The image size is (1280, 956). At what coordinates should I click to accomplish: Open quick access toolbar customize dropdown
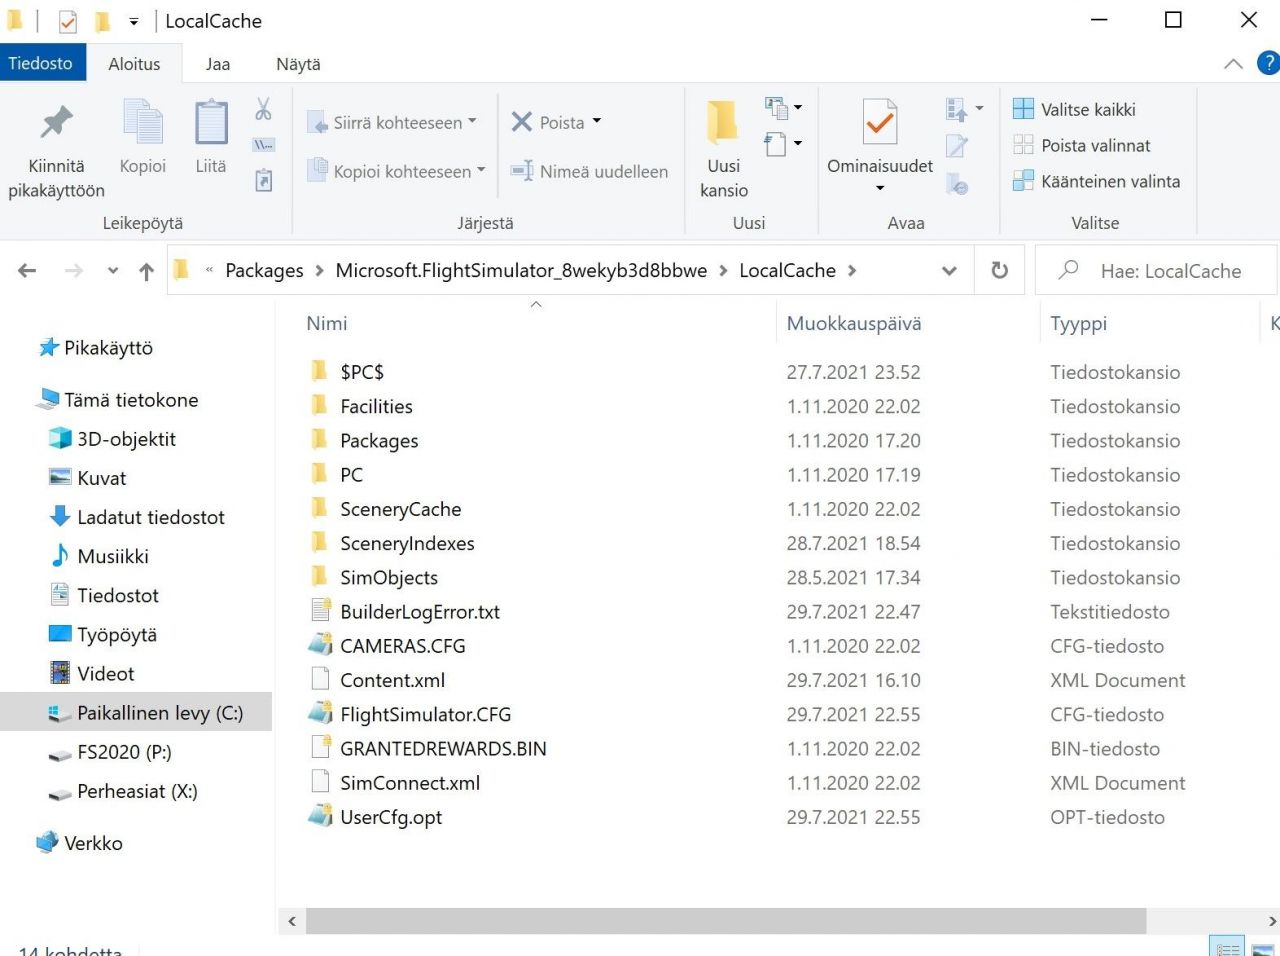tap(134, 21)
